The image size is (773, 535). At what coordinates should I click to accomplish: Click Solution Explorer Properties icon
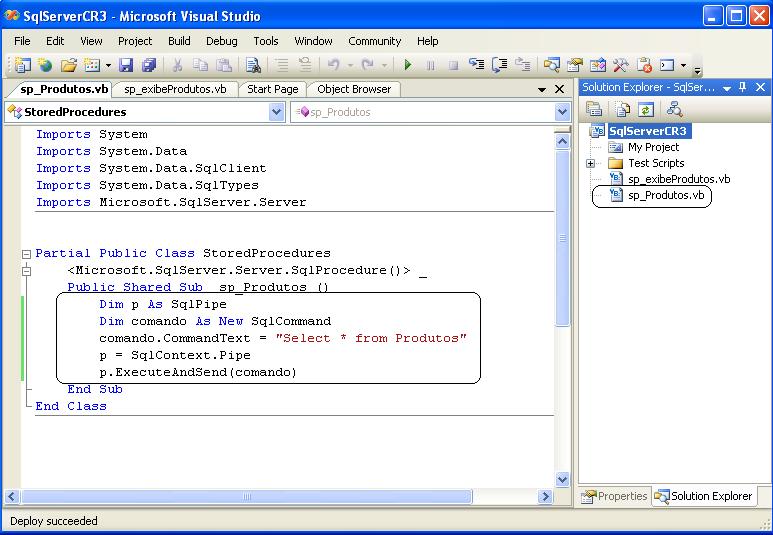[x=594, y=108]
